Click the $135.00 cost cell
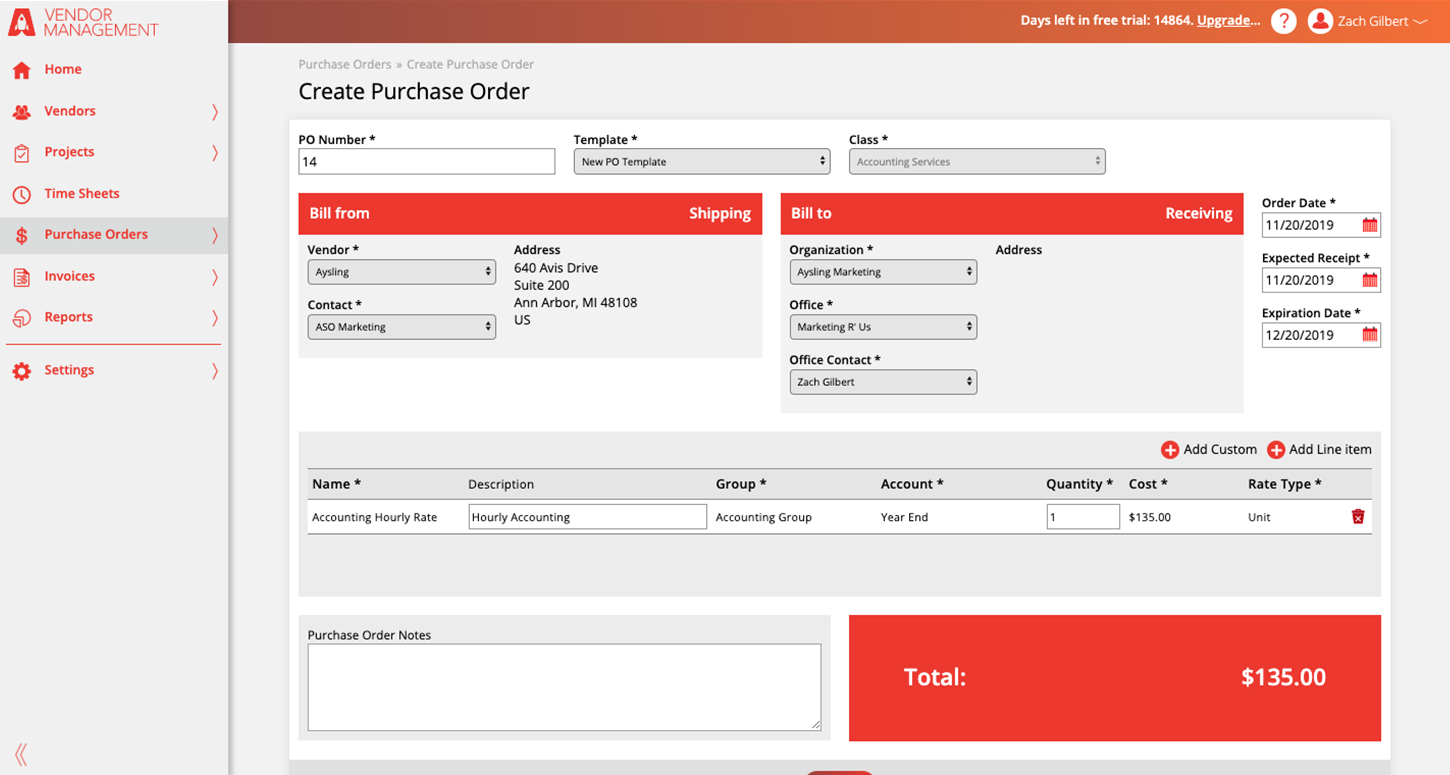This screenshot has width=1450, height=775. pyautogui.click(x=1150, y=518)
